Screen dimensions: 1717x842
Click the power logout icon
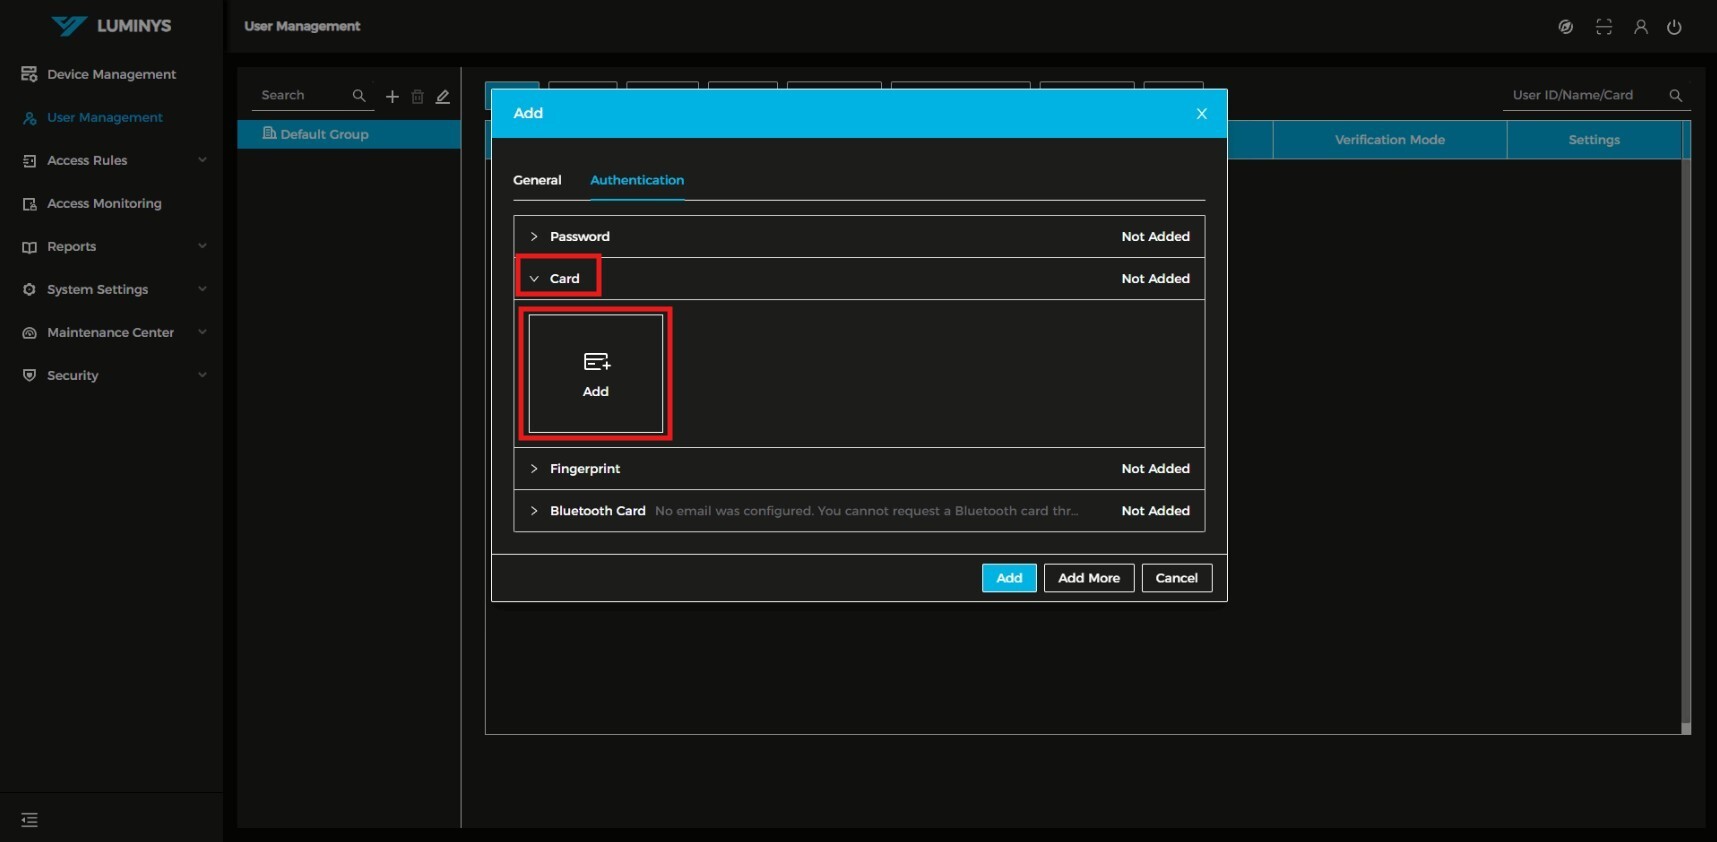tap(1674, 27)
